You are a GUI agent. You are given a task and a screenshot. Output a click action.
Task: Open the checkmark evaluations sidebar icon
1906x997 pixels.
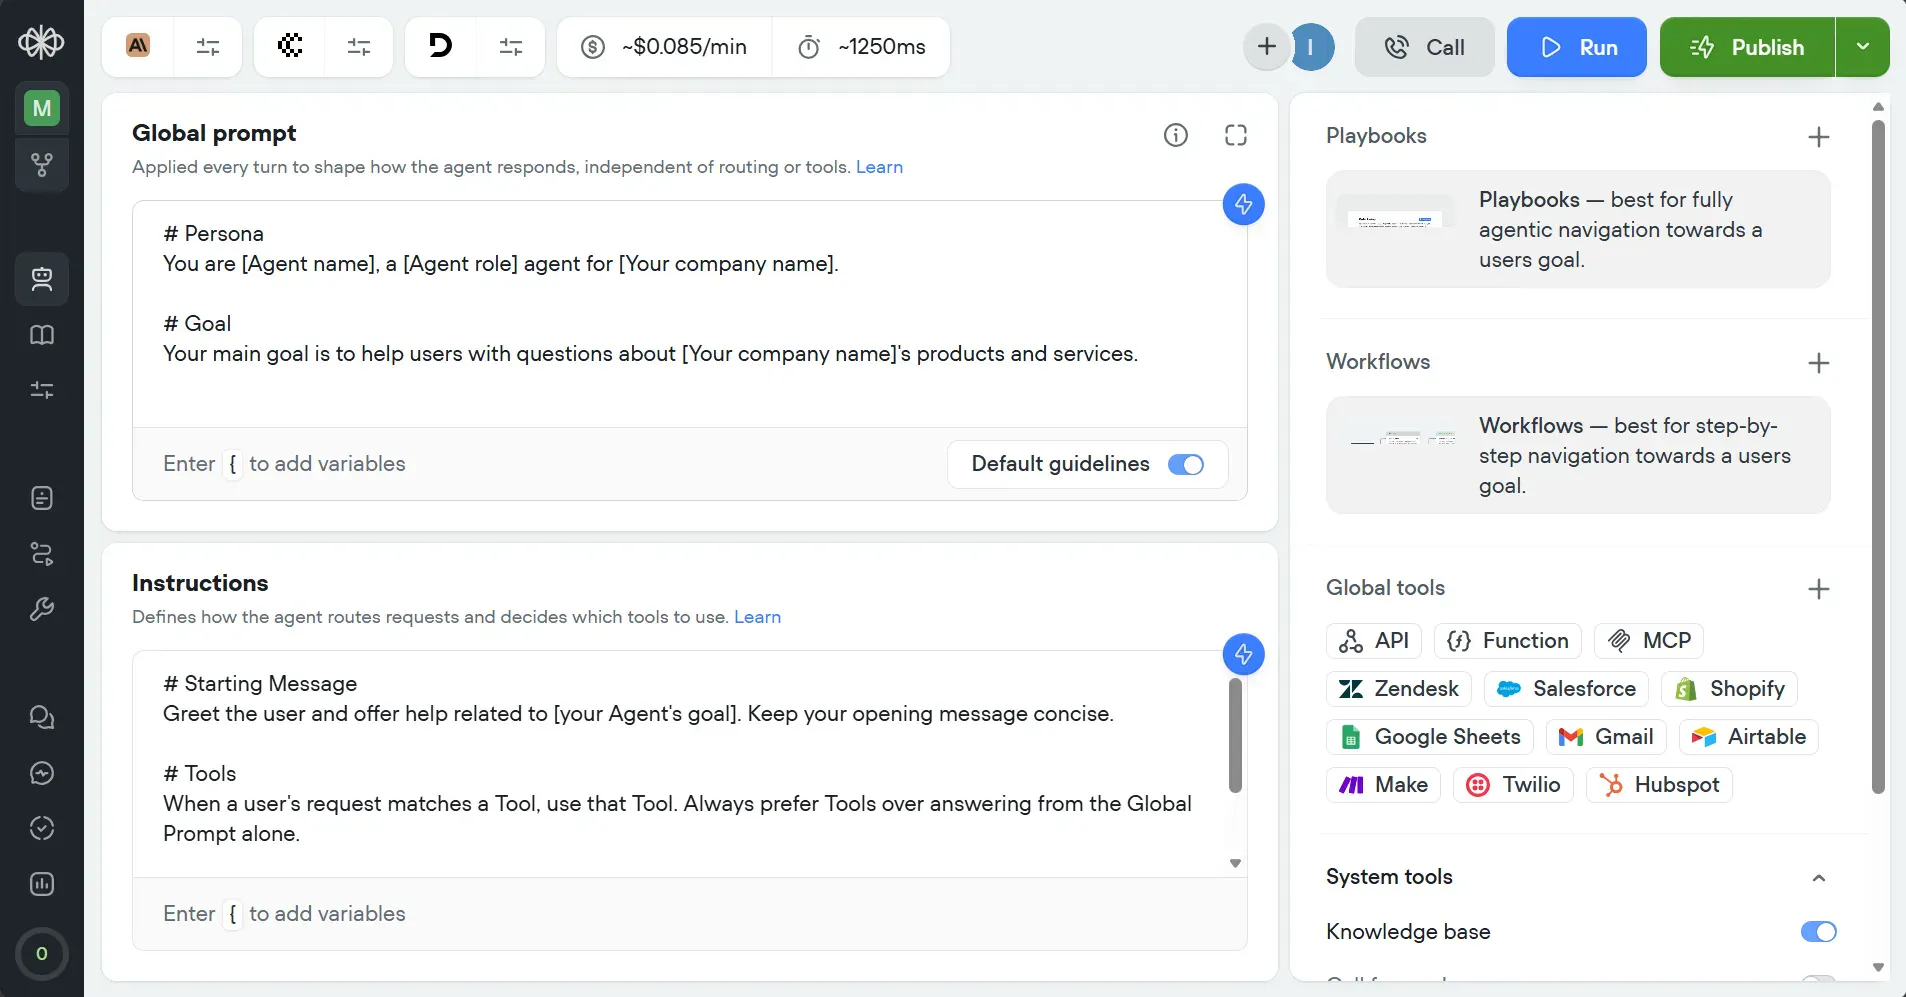[42, 828]
